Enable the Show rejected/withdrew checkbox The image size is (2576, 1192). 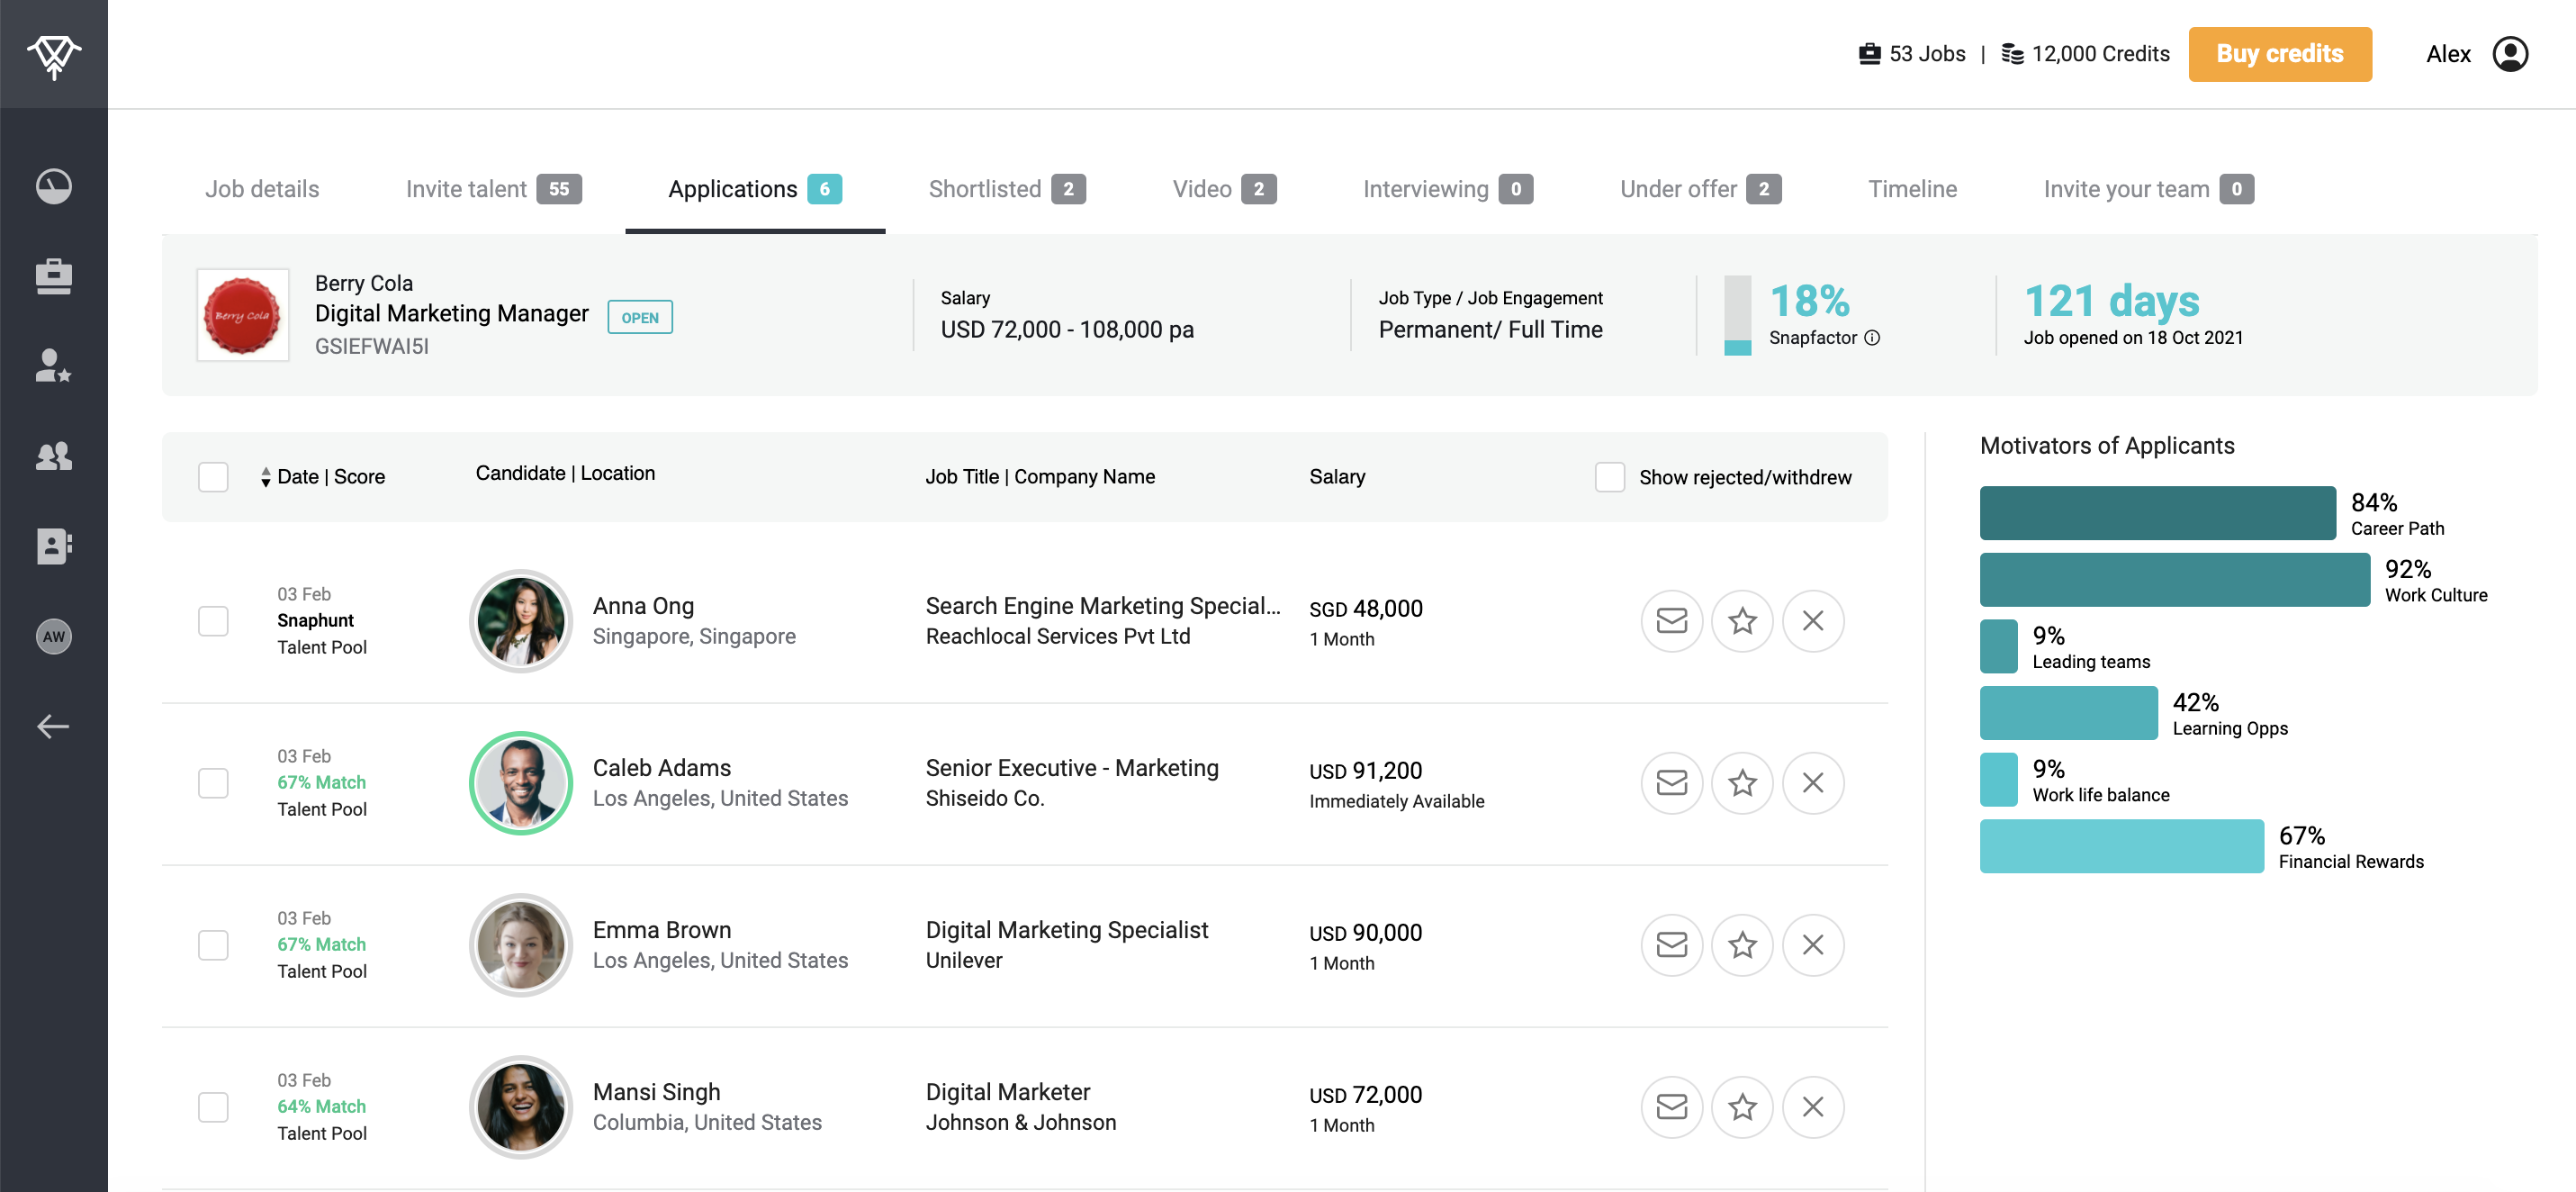1610,477
